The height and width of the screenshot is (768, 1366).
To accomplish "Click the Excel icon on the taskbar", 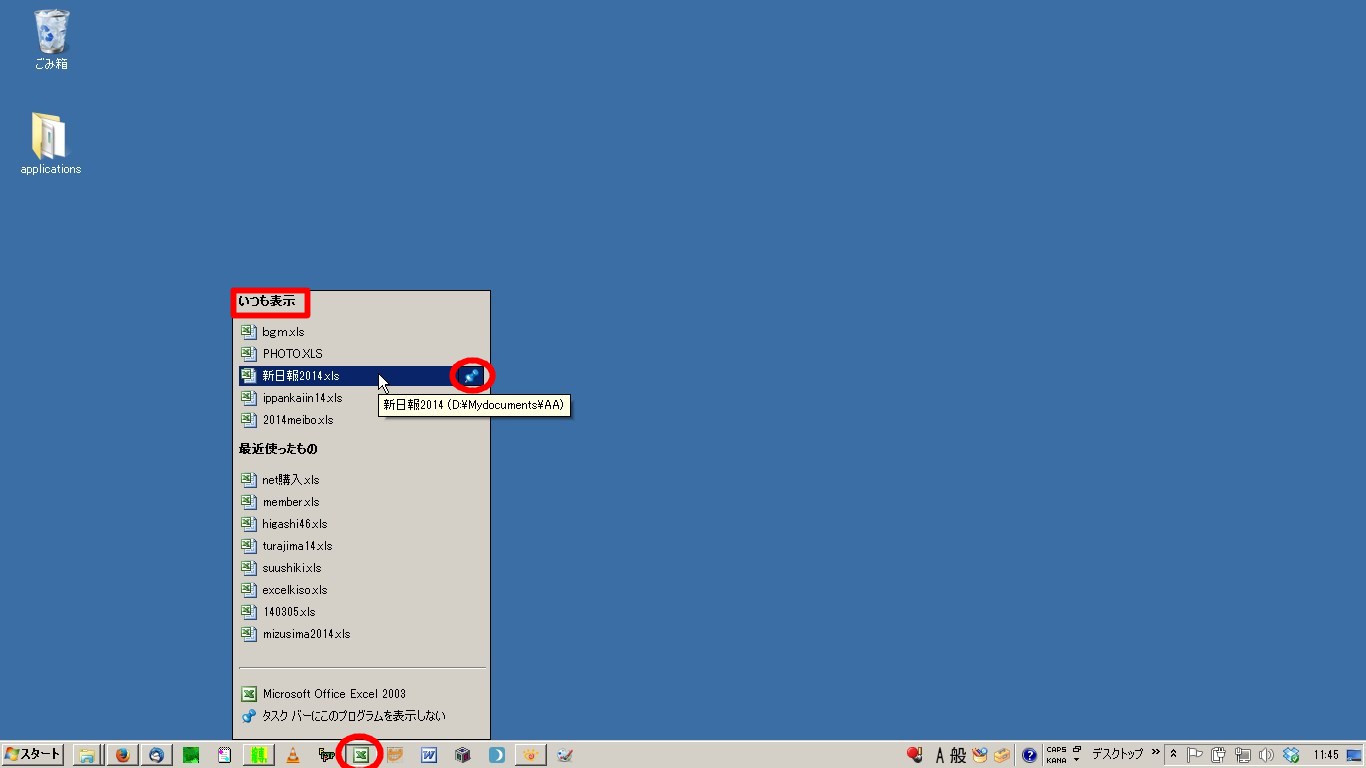I will tap(361, 755).
